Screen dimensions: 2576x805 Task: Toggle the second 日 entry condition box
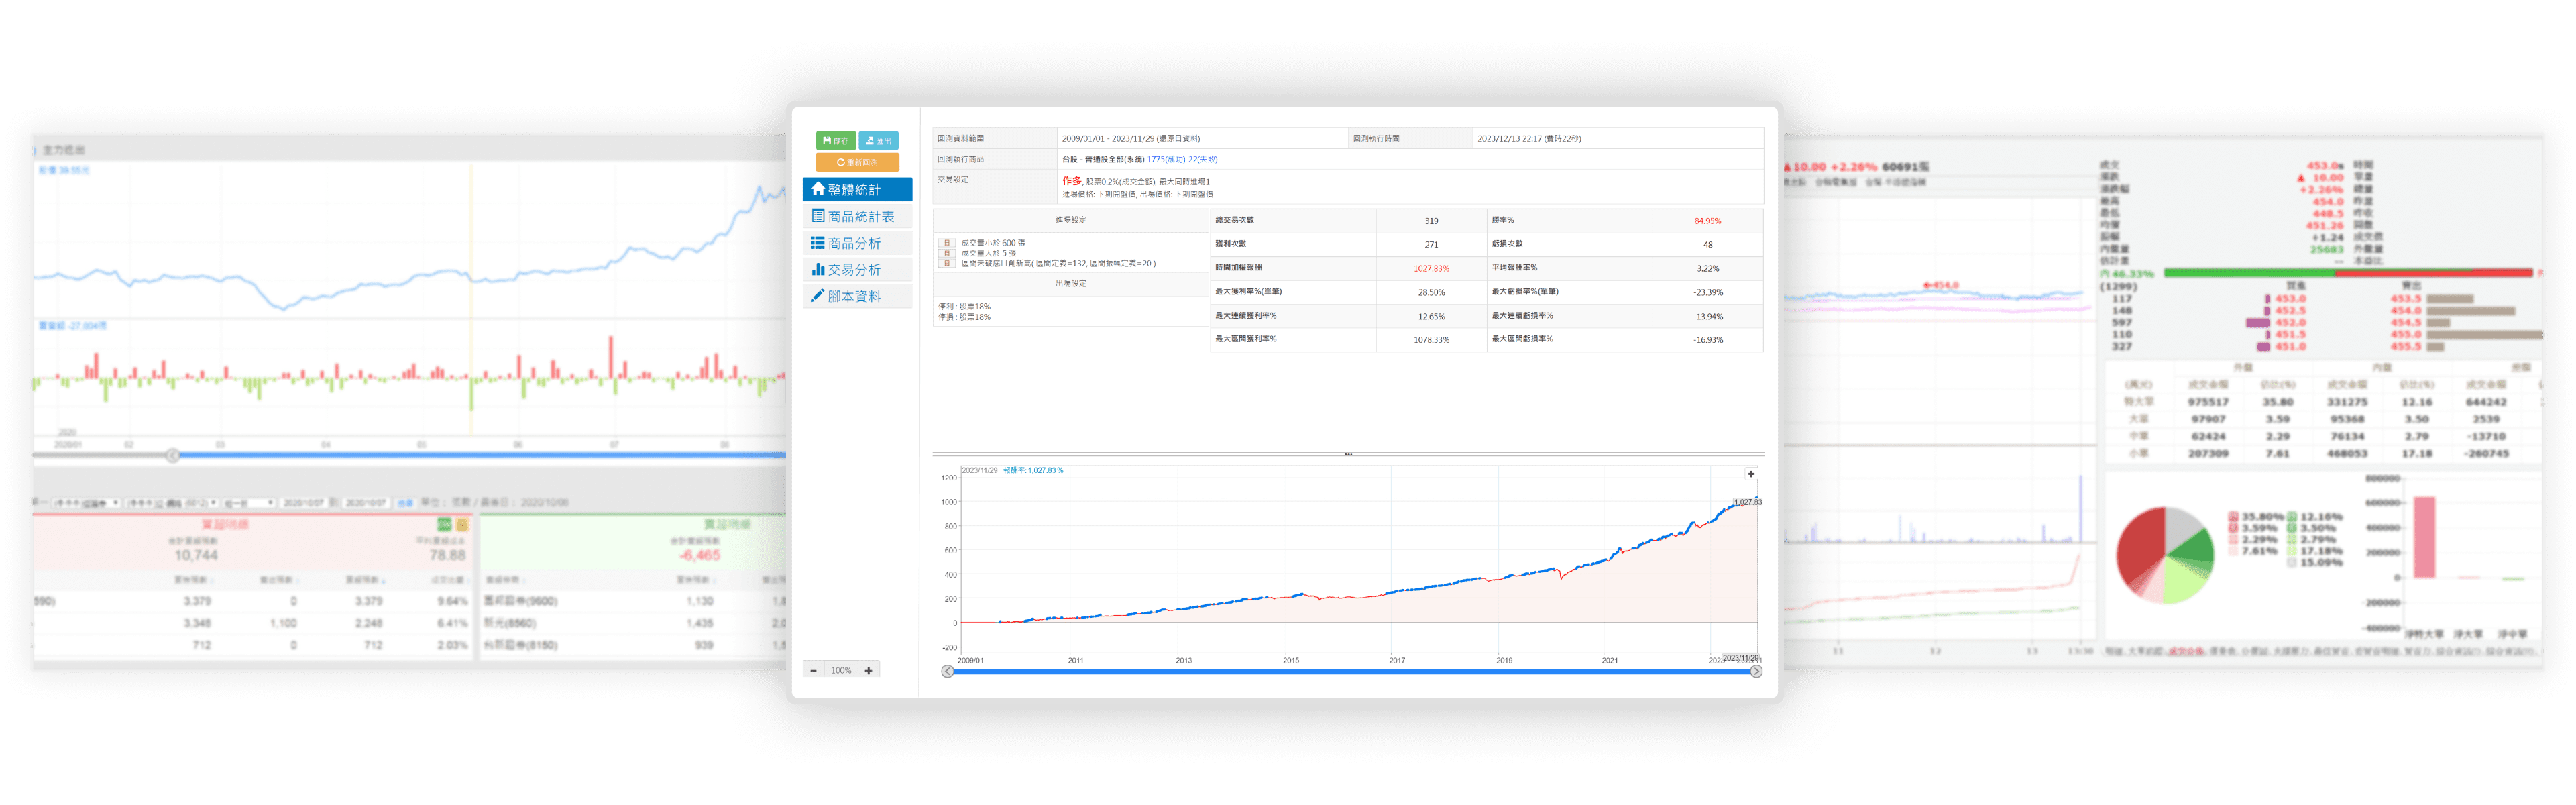(946, 253)
